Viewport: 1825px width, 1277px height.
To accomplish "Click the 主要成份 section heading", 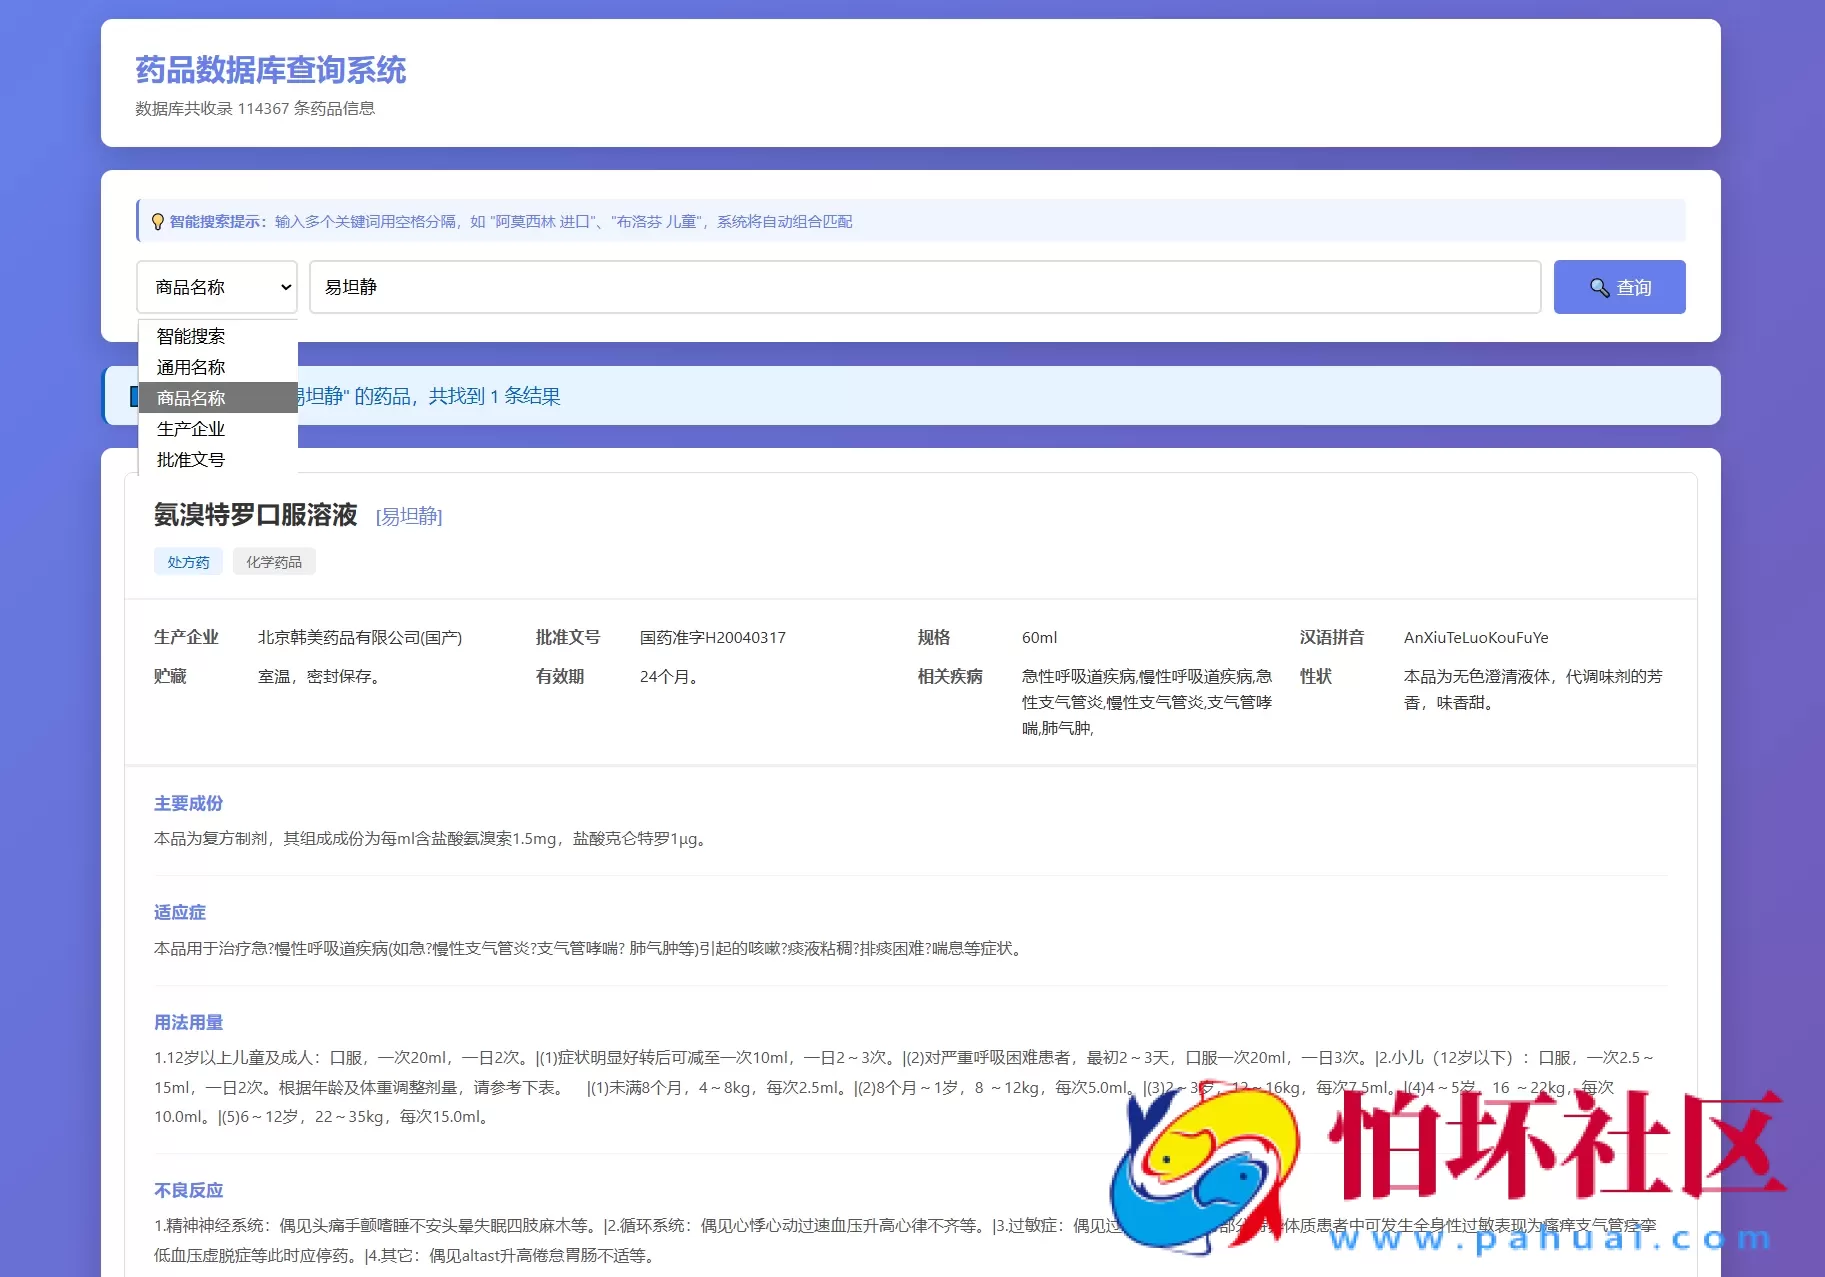I will tap(188, 803).
